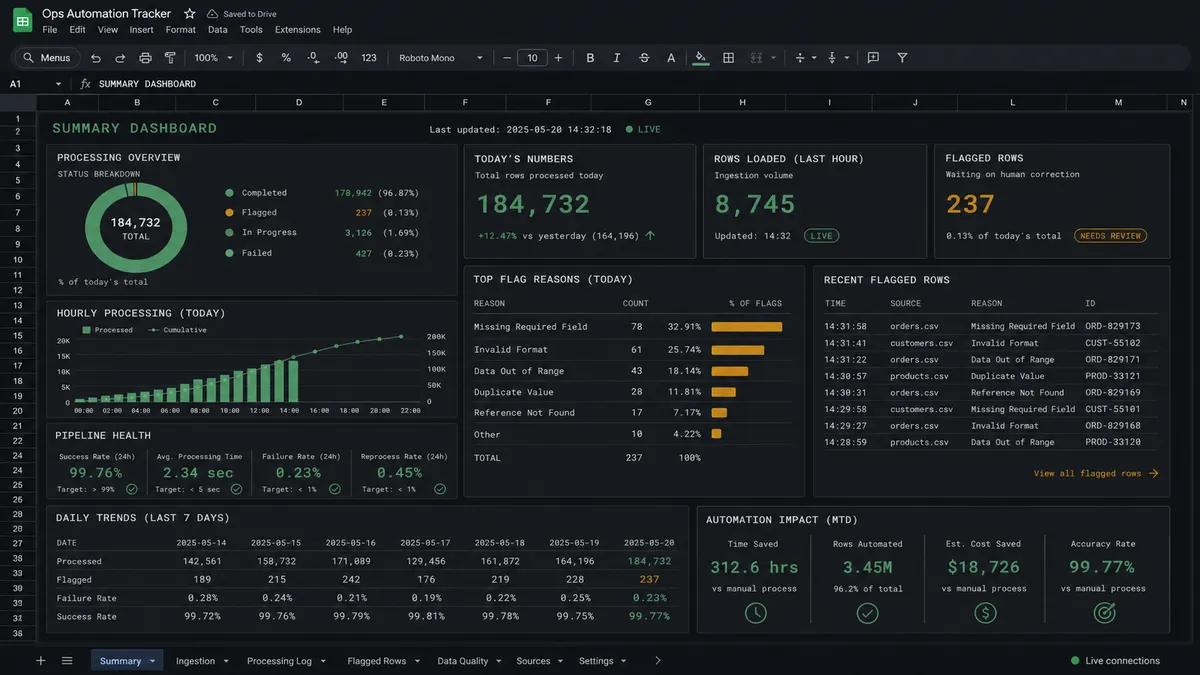Viewport: 1200px width, 675px height.
Task: Open the Roboto Mono font dropdown
Action: click(440, 58)
